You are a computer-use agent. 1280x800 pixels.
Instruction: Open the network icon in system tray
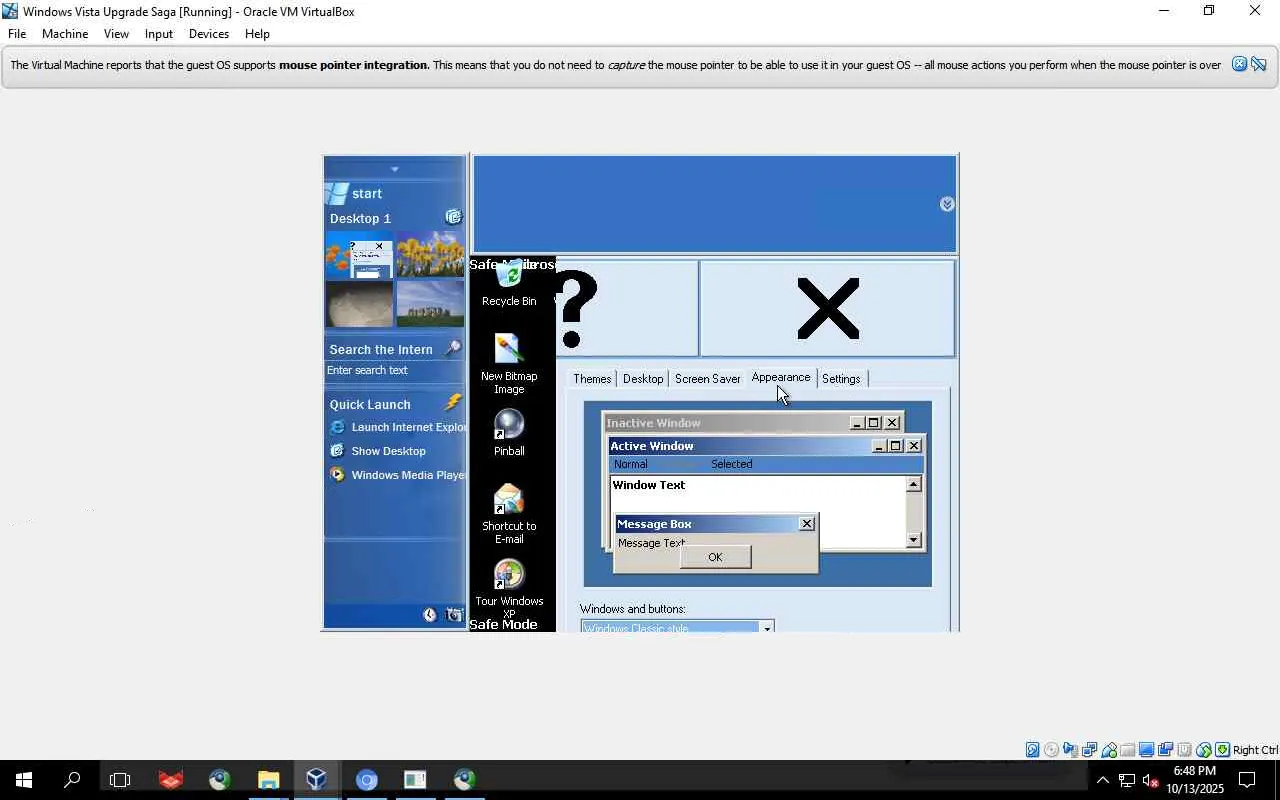(x=1127, y=780)
